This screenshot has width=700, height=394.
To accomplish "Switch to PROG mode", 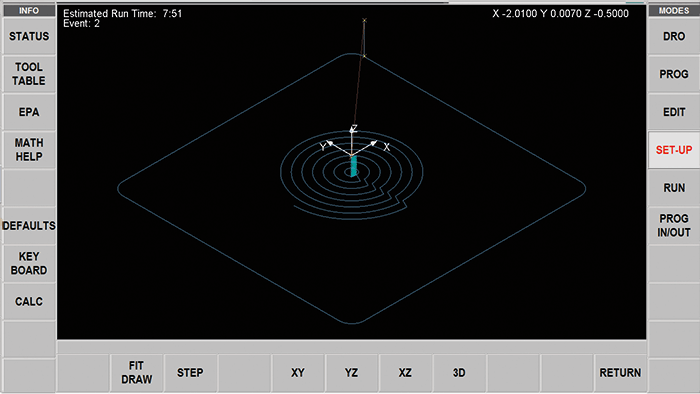I will (674, 74).
